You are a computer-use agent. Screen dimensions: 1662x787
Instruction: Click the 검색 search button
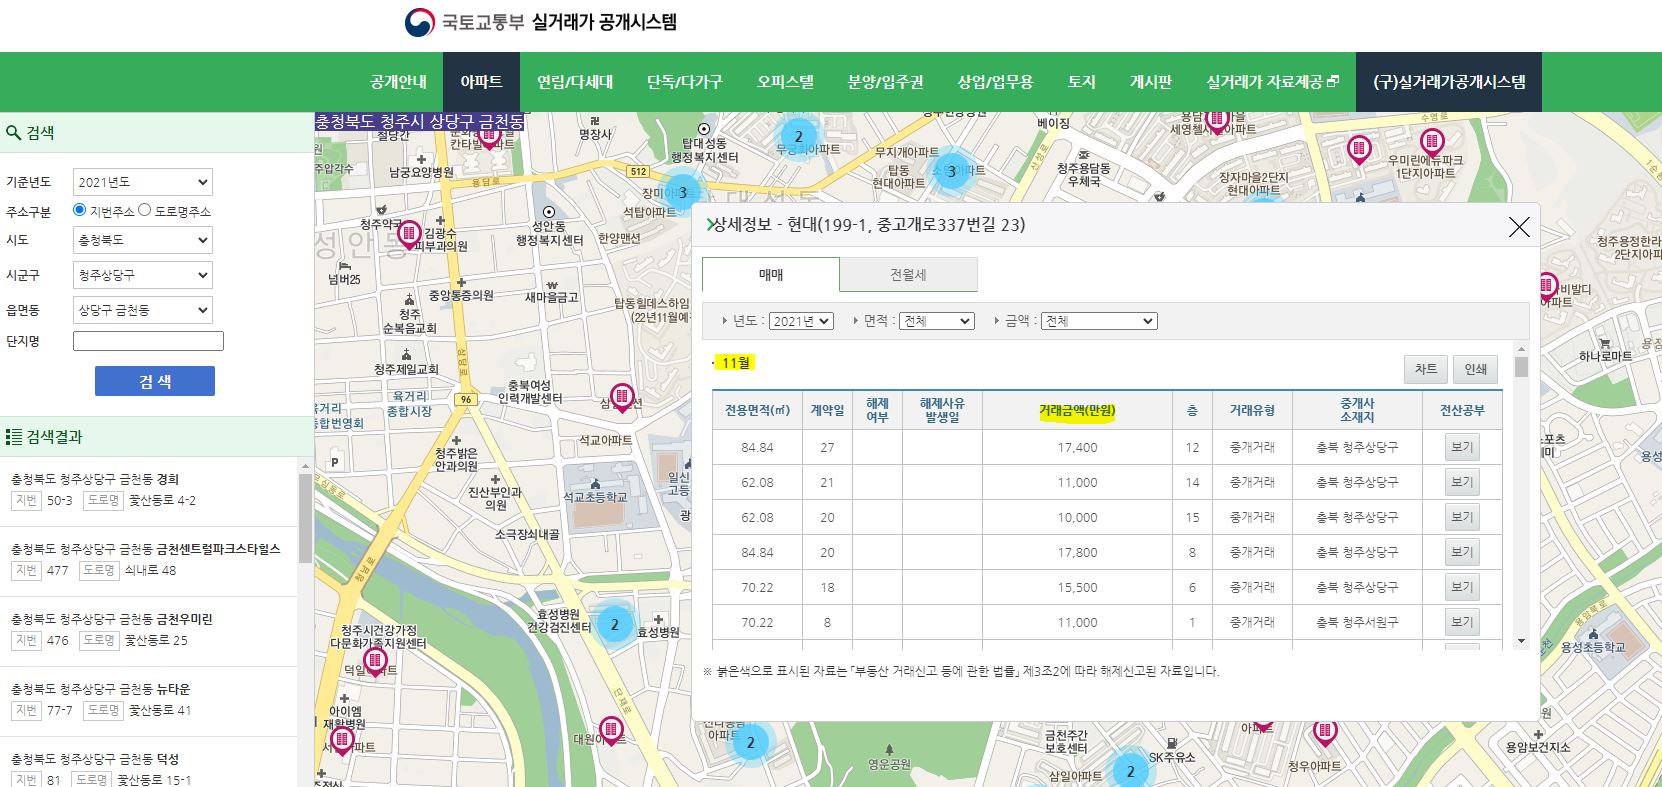coord(155,381)
